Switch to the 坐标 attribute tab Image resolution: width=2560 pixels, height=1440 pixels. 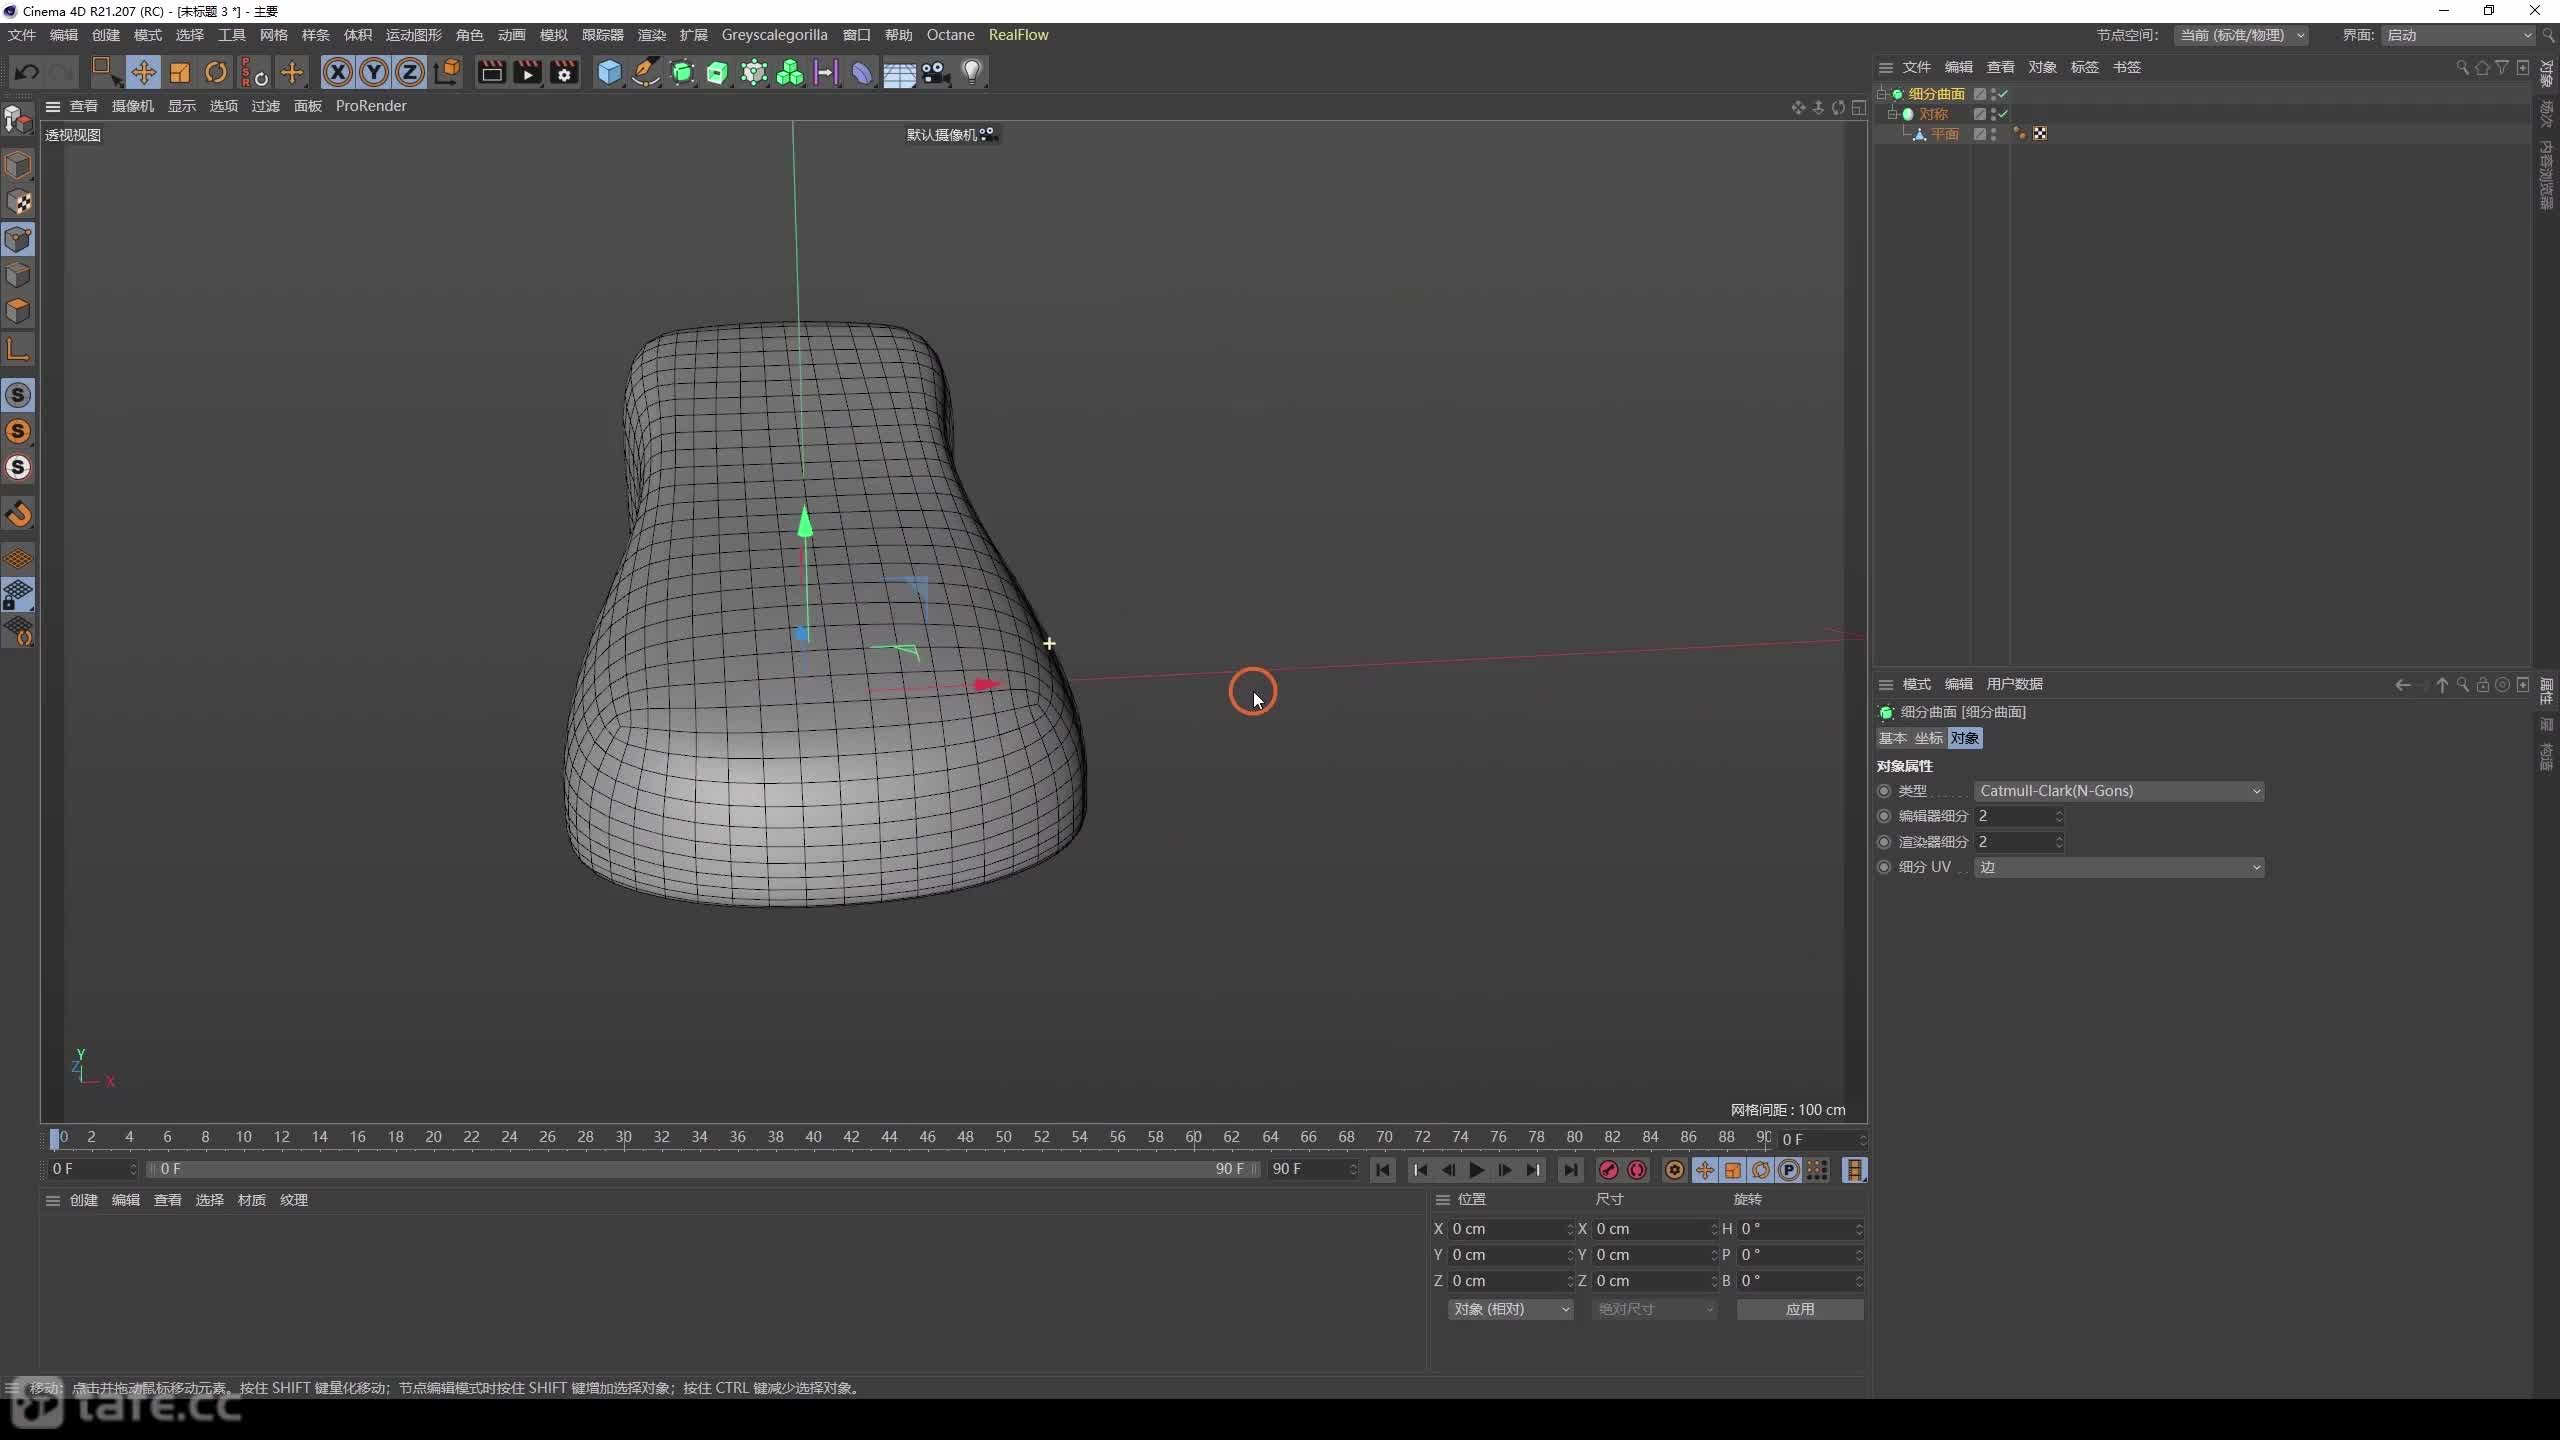click(x=1928, y=738)
